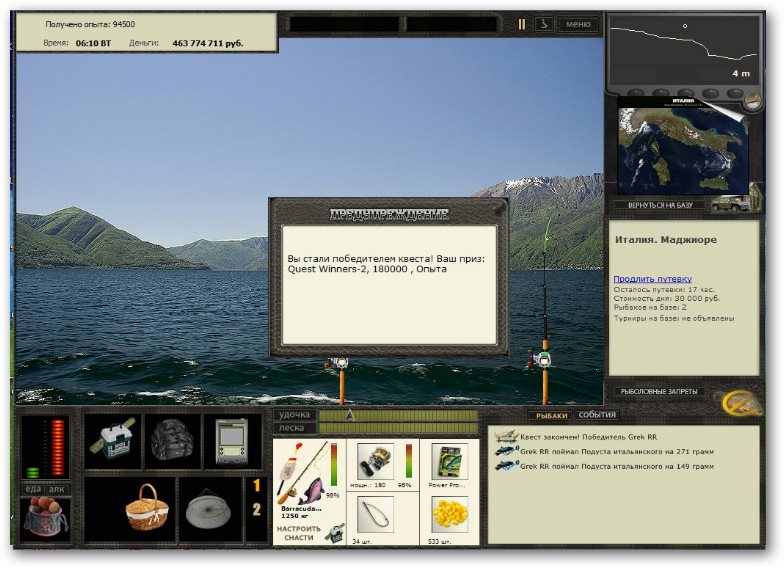The image size is (784, 568).
Task: Click the prohibited fish sign icon
Action: 741,402
